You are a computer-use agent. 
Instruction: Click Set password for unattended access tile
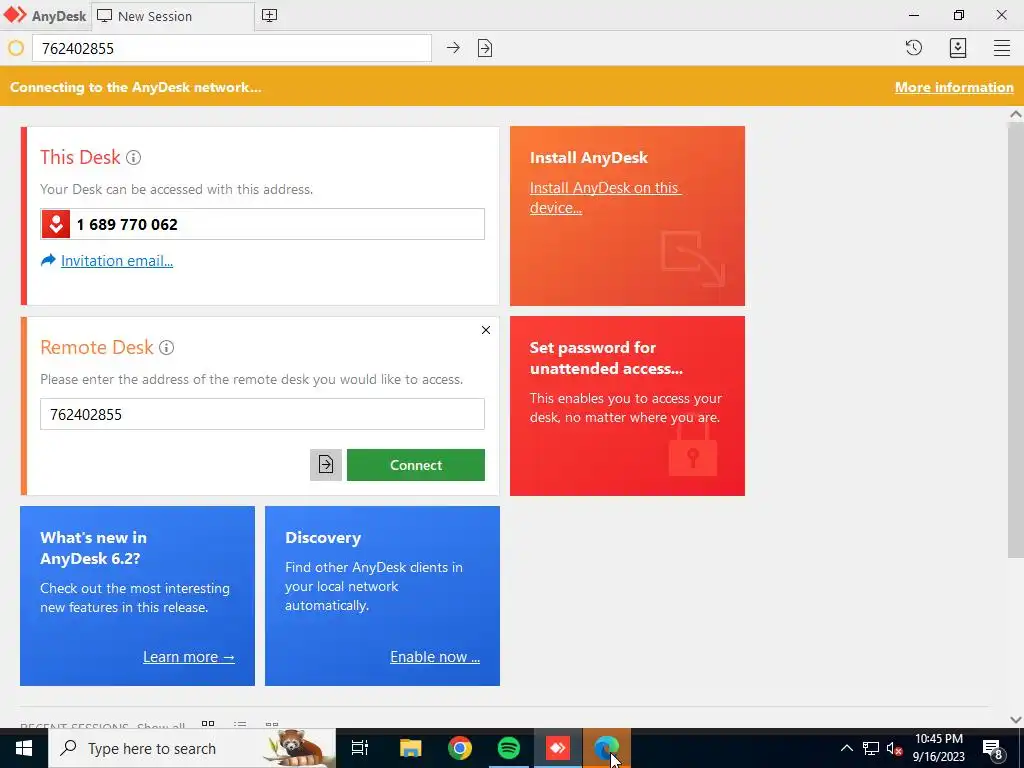(x=627, y=406)
